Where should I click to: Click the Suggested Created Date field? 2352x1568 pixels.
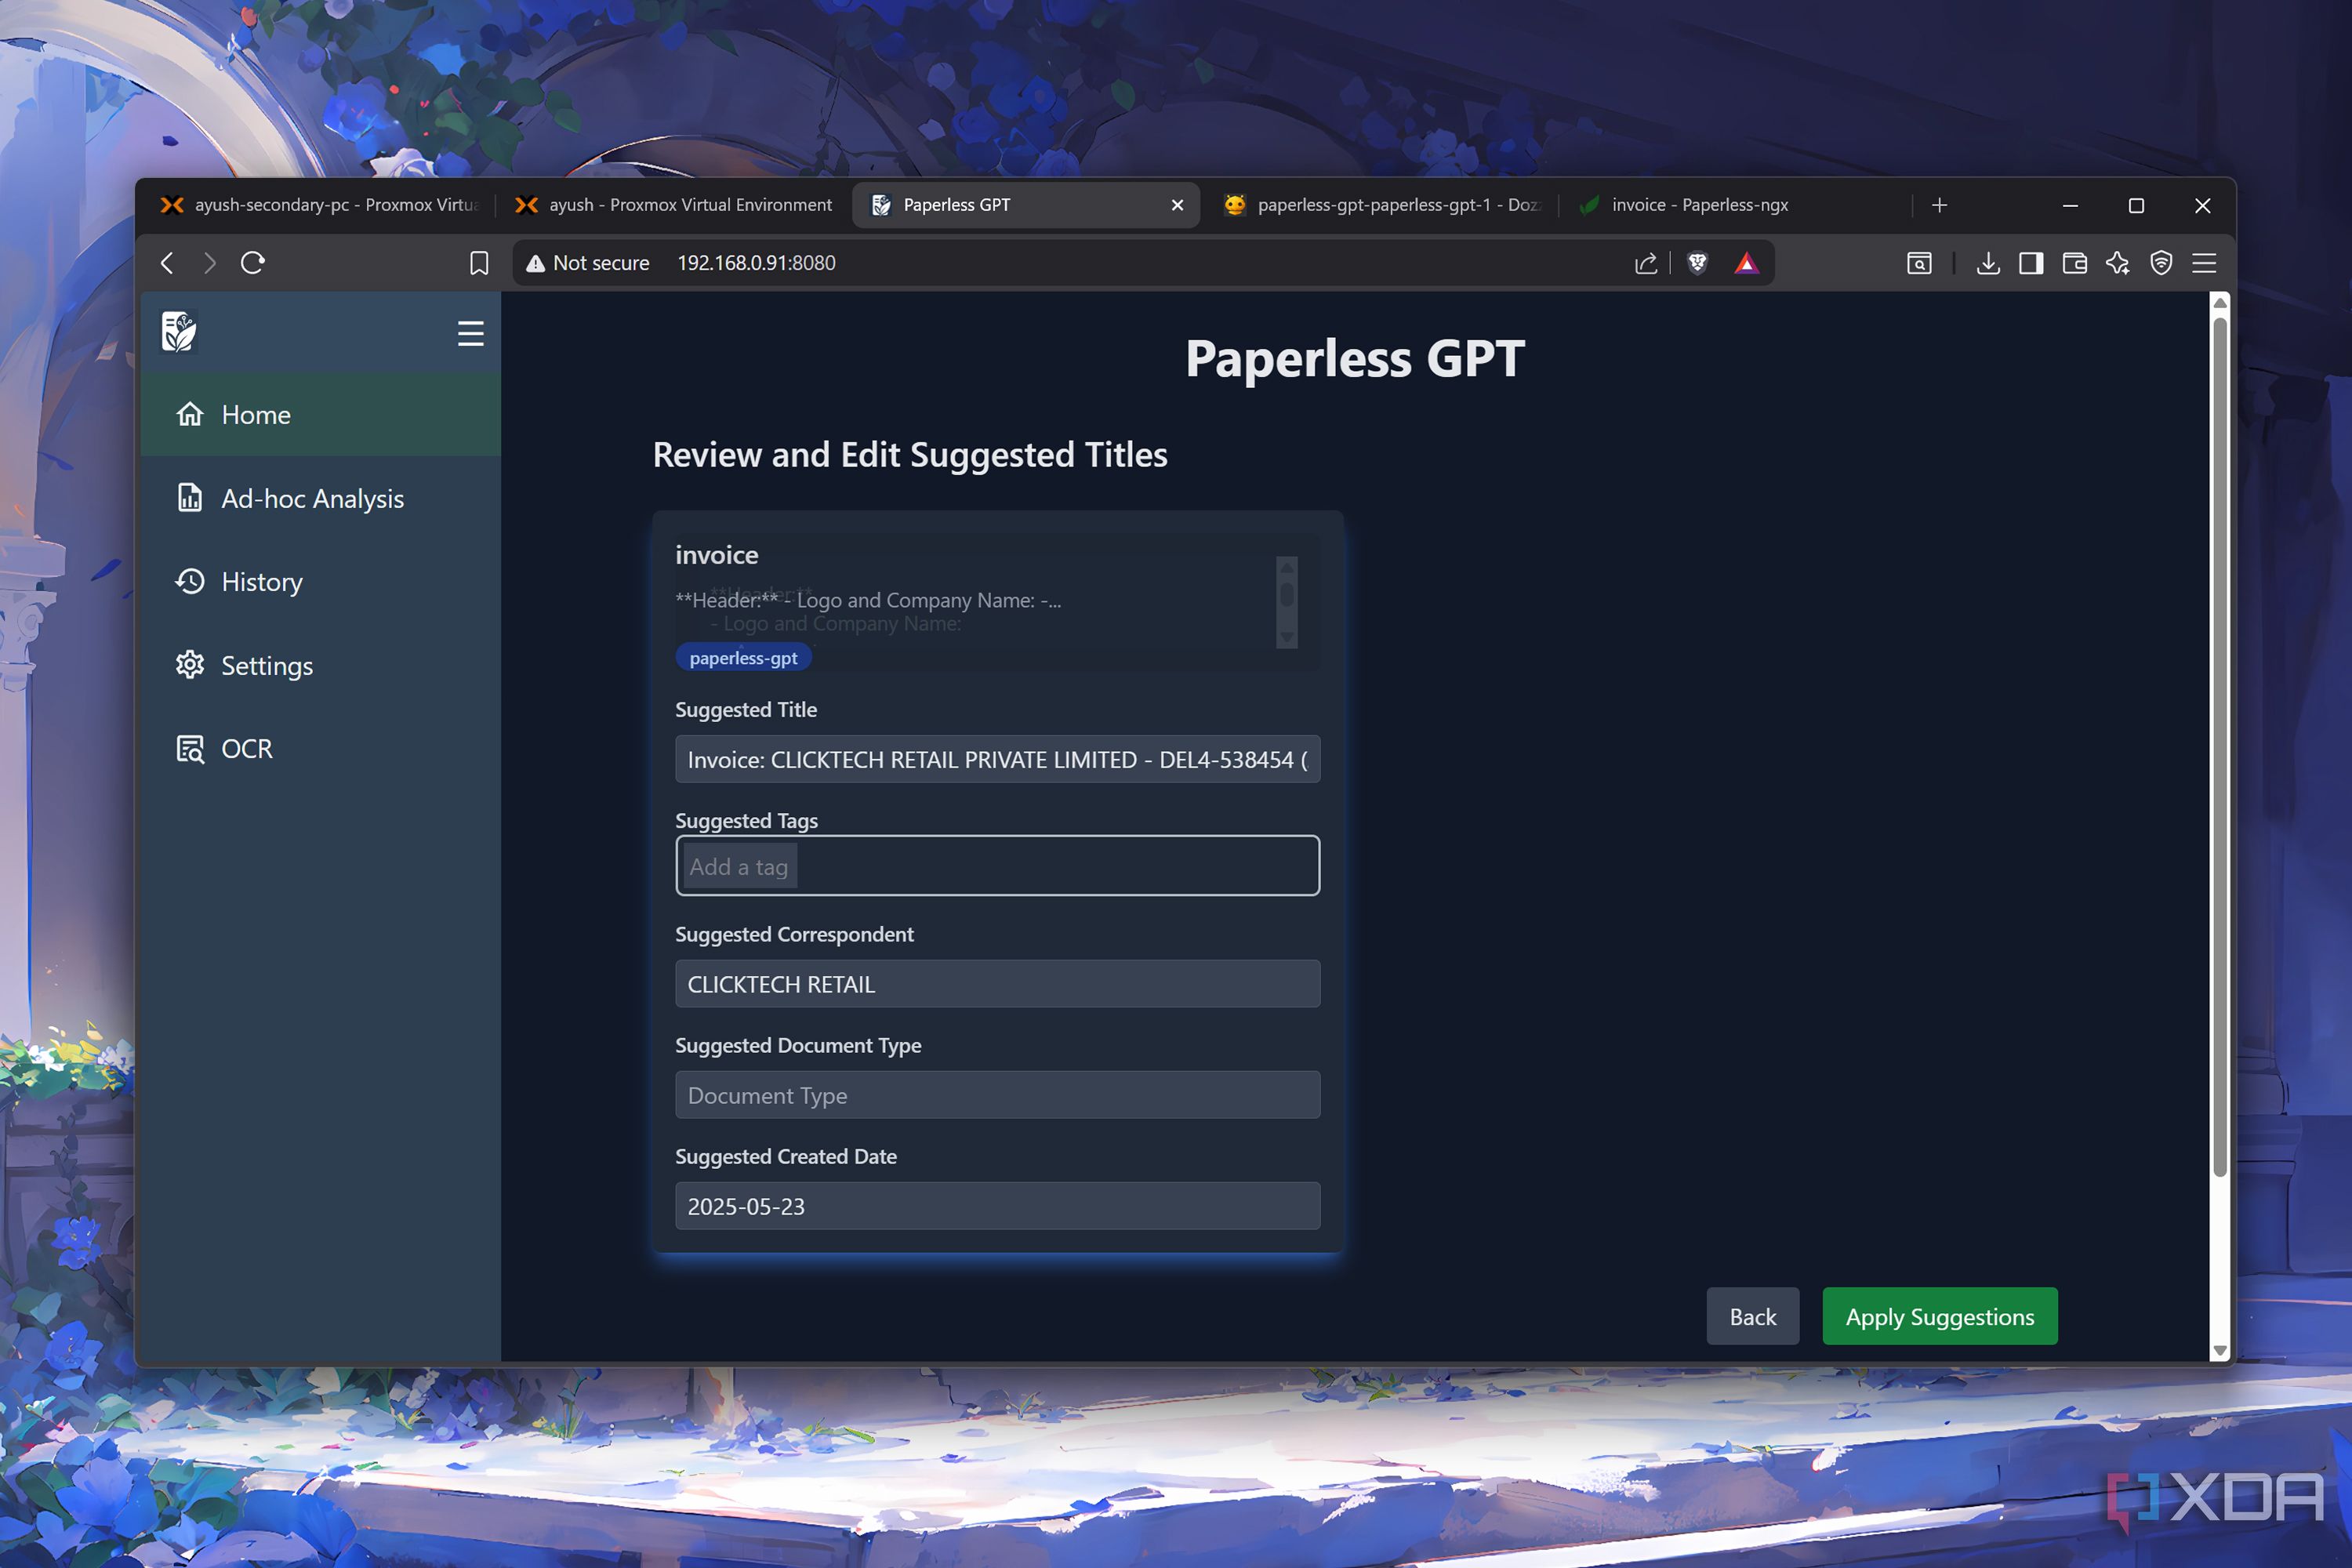[997, 1206]
